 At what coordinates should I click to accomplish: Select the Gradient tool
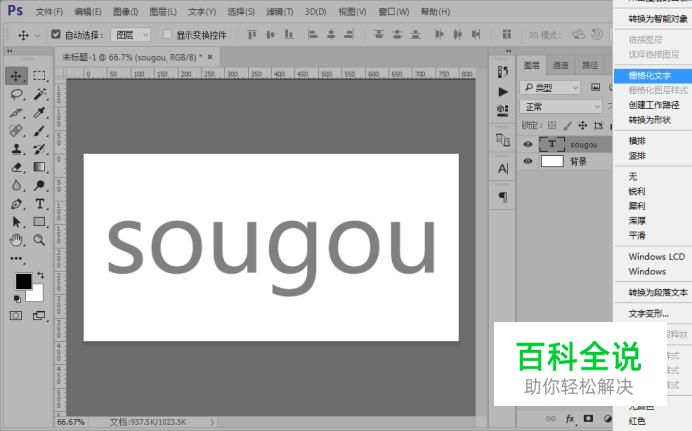click(39, 167)
